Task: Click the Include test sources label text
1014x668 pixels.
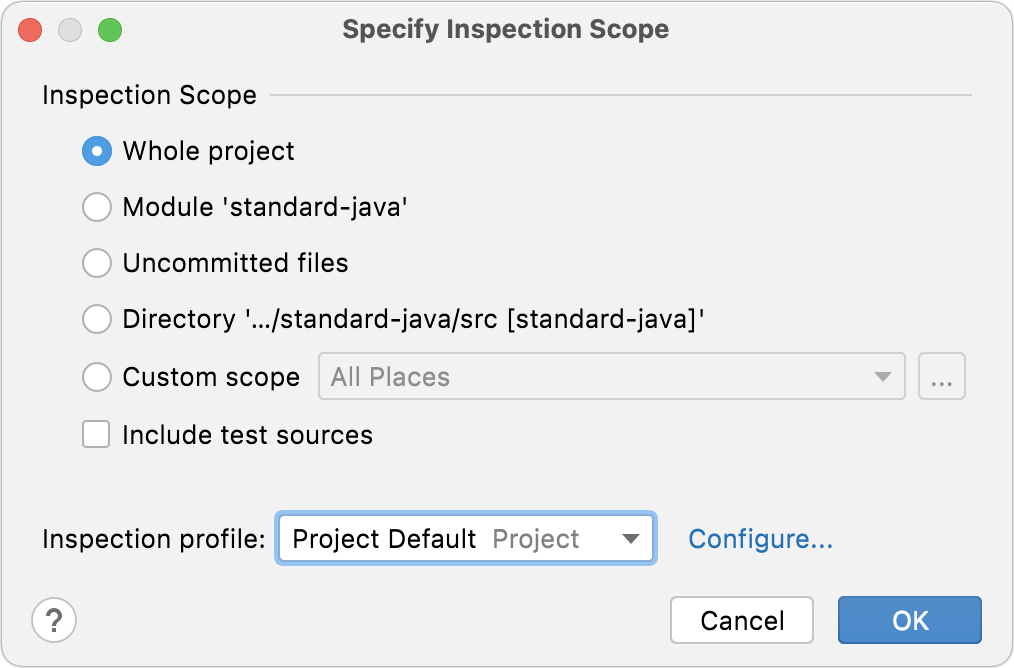Action: (248, 435)
